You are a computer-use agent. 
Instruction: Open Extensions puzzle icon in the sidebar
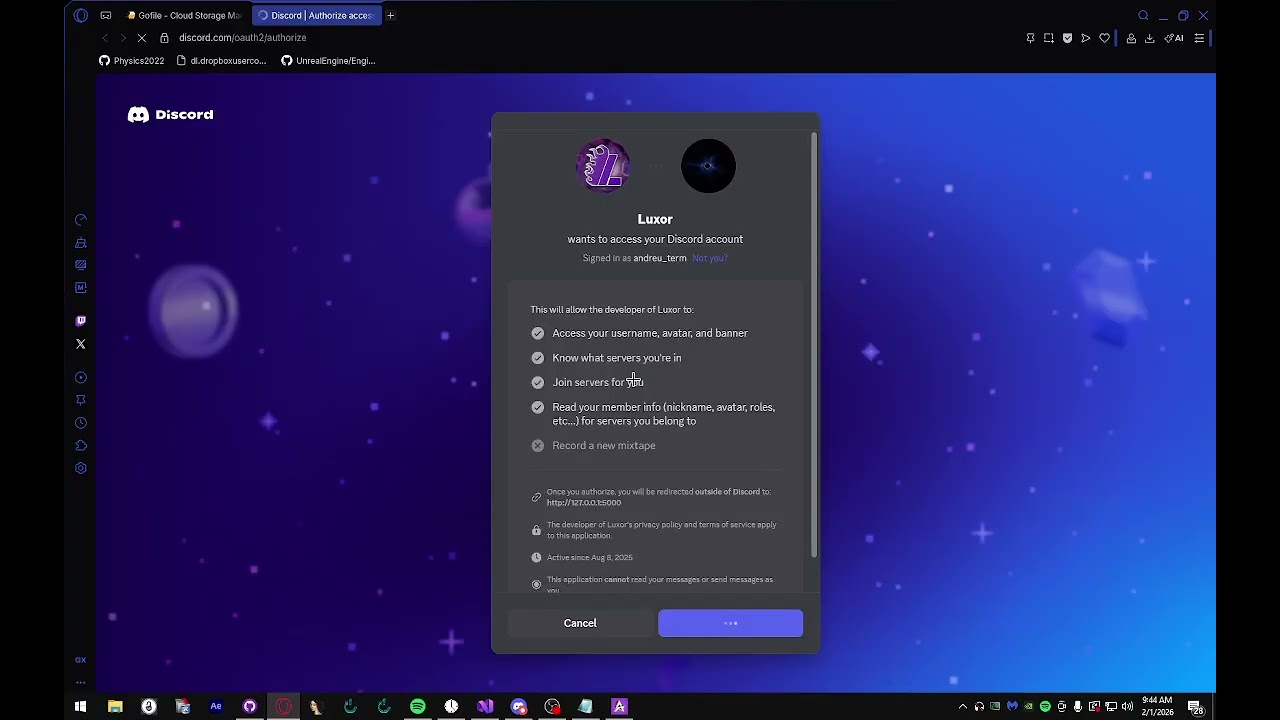pyautogui.click(x=81, y=446)
